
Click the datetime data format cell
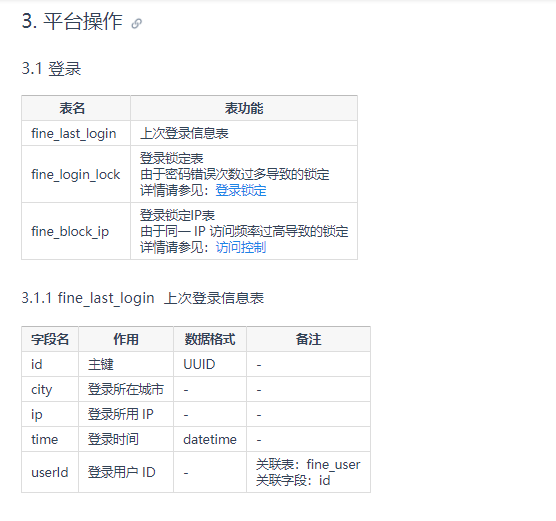pyautogui.click(x=210, y=439)
